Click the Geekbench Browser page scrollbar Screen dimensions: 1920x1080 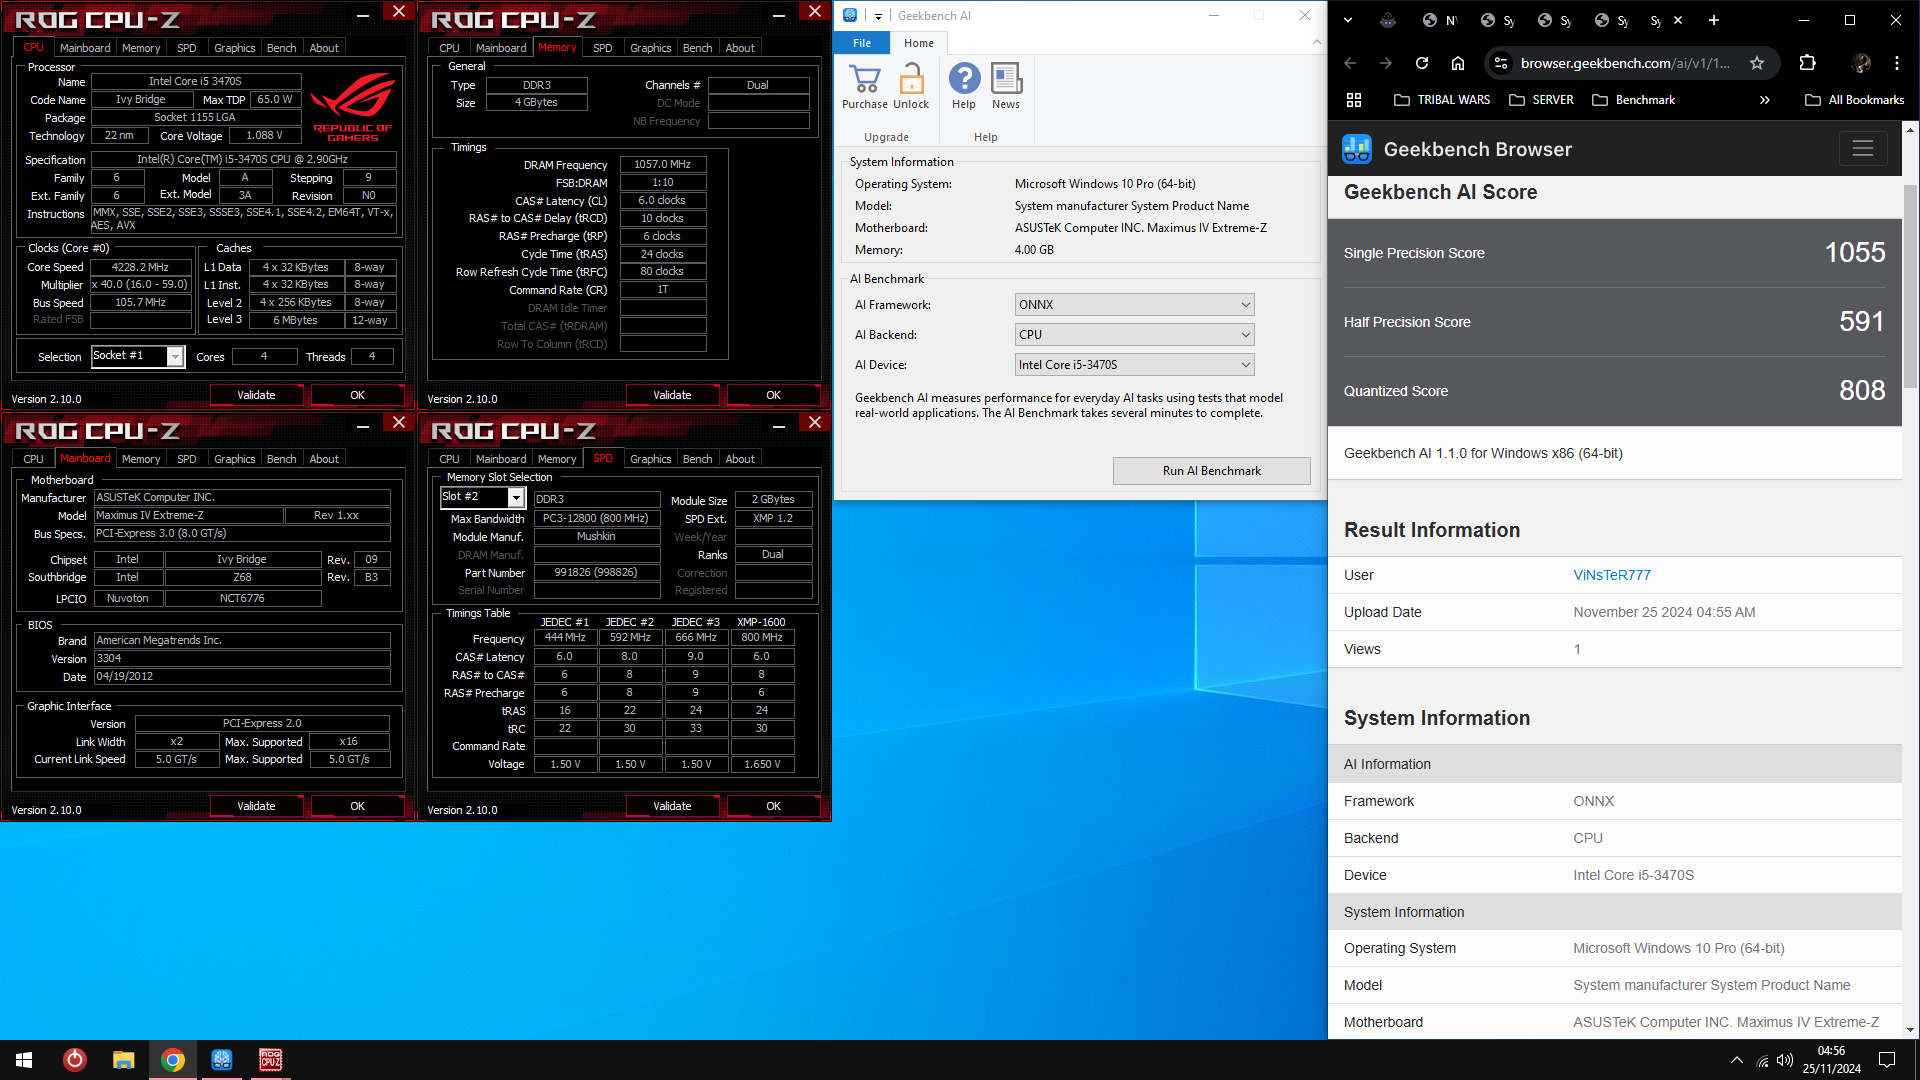1910,287
